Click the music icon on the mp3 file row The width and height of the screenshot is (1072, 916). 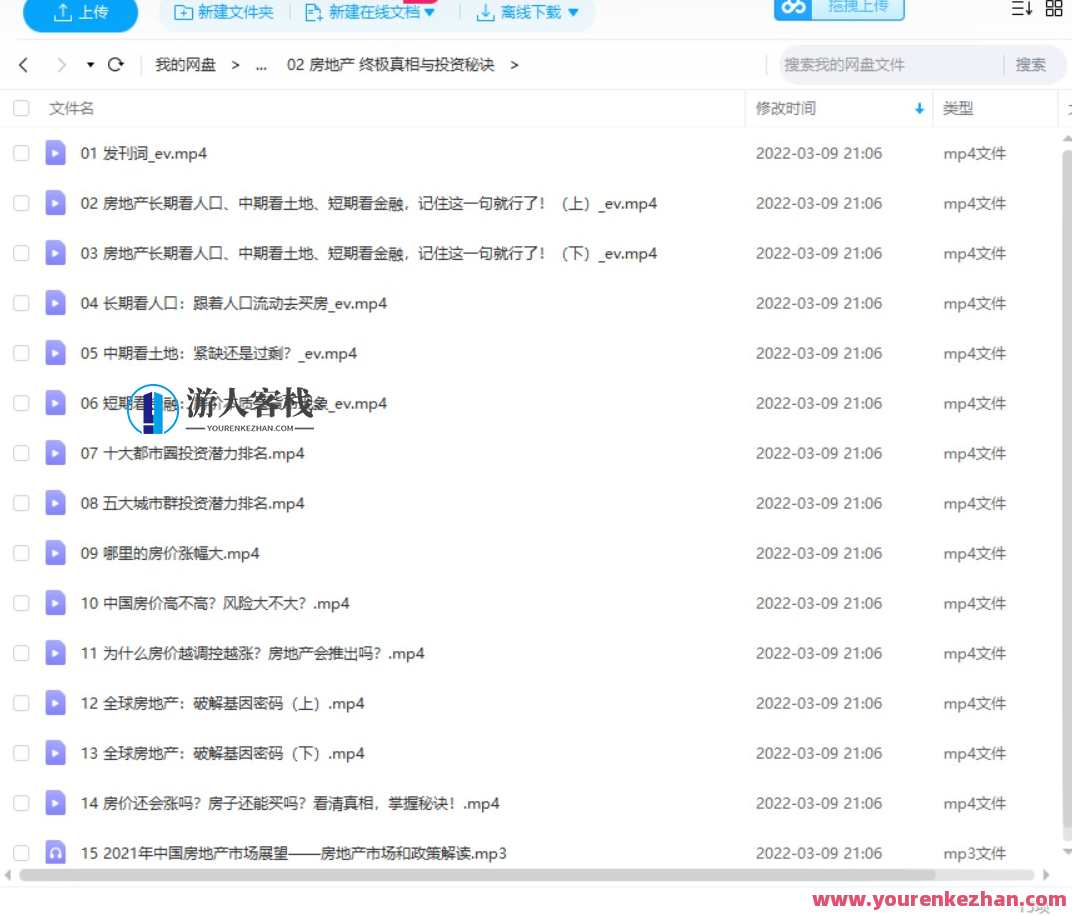pos(54,852)
